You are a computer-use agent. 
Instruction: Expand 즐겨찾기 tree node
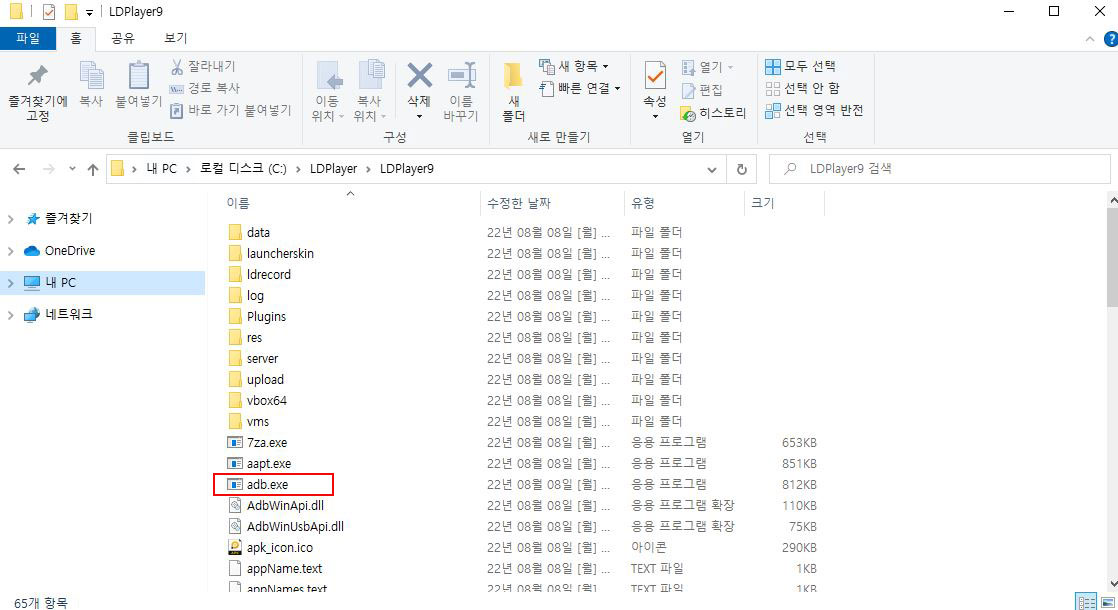[11, 219]
